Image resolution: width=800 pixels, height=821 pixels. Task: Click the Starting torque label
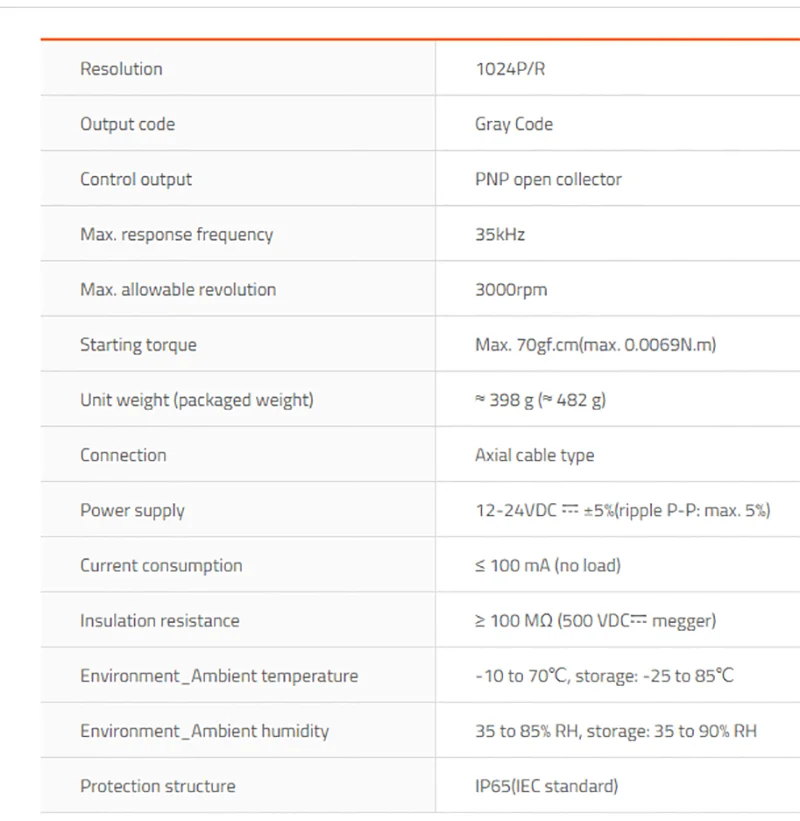coord(138,345)
